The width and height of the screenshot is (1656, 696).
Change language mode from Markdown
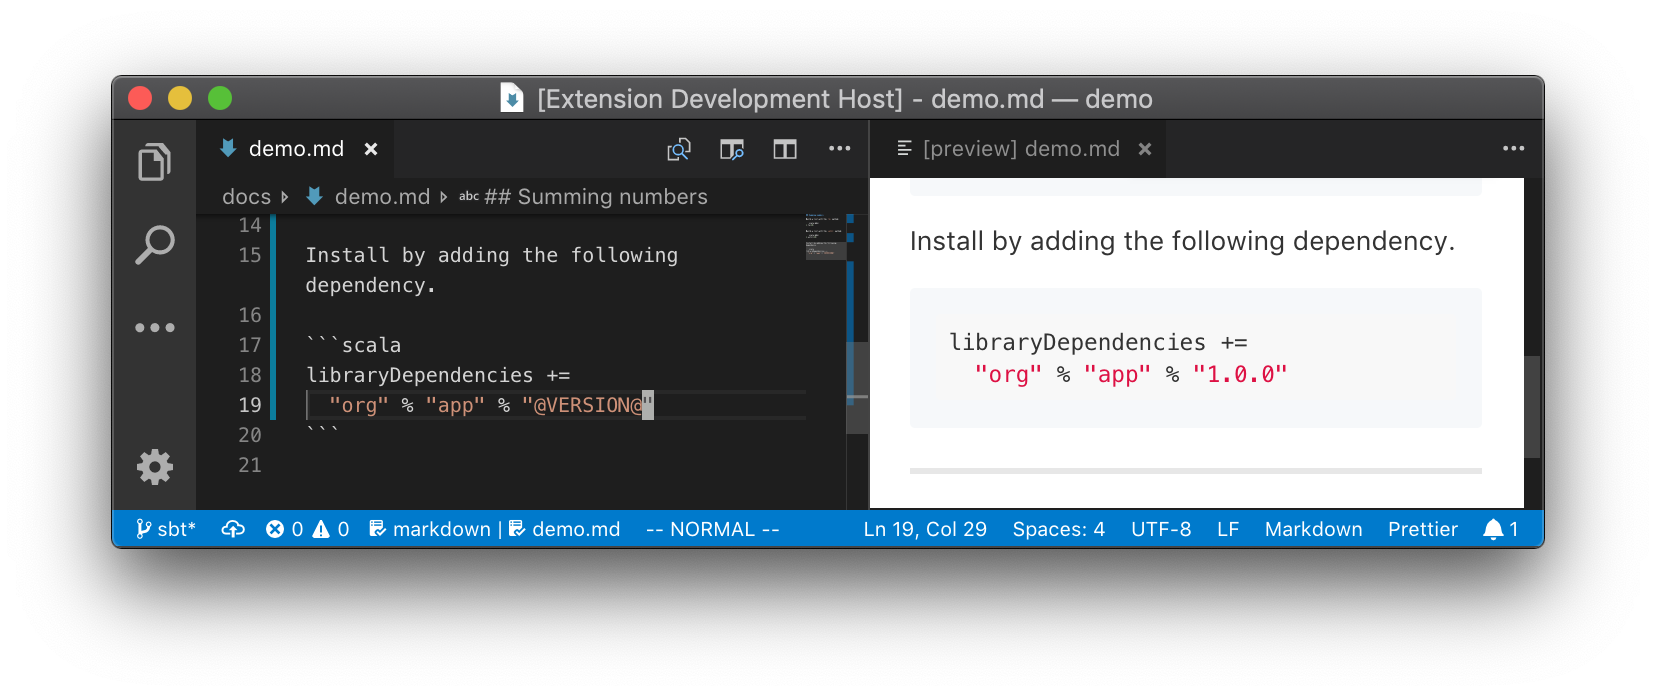pyautogui.click(x=1313, y=529)
